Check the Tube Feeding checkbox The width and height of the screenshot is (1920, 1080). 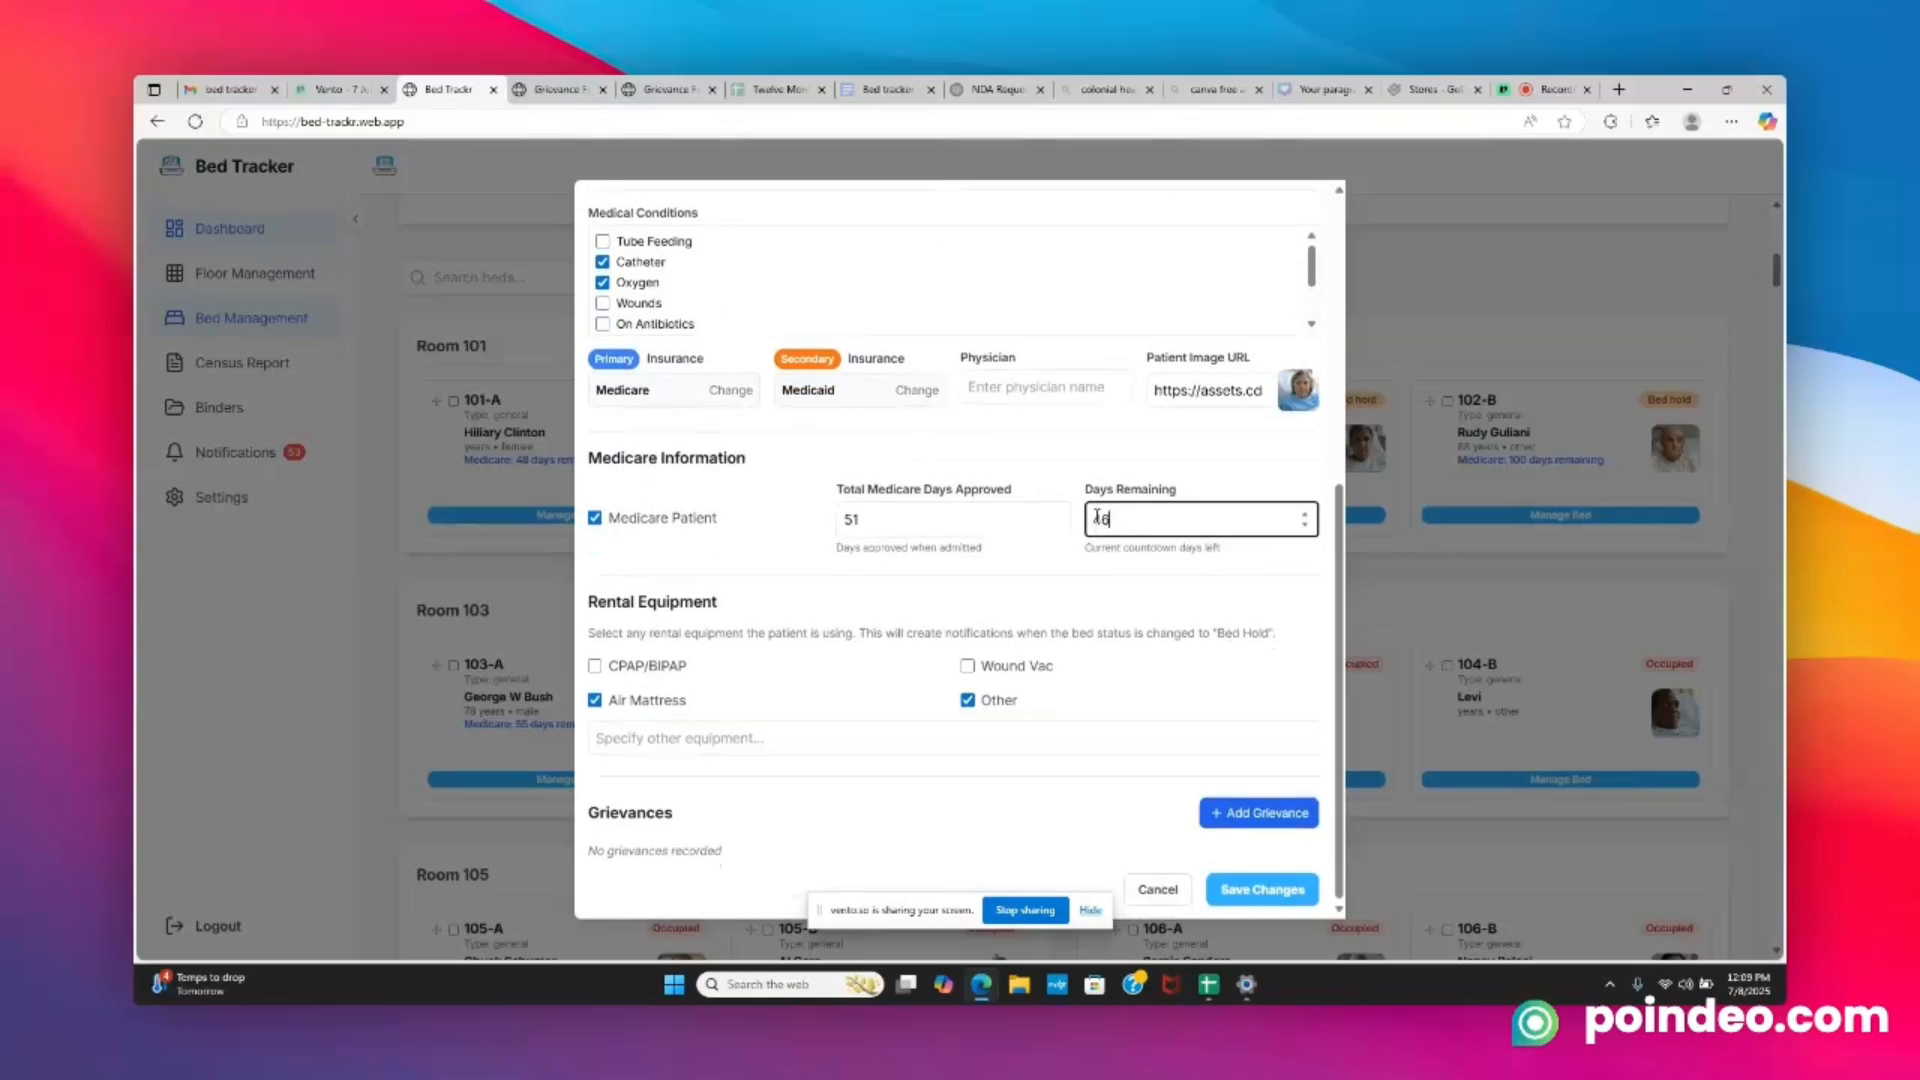coord(603,241)
